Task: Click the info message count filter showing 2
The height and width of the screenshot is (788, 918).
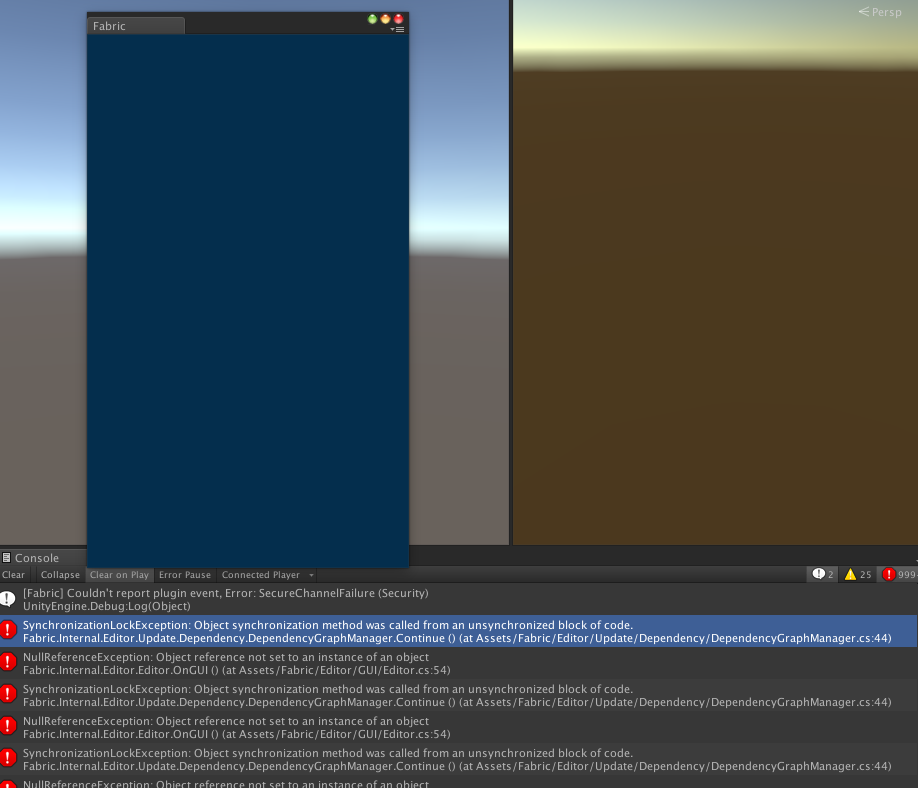Action: point(823,574)
